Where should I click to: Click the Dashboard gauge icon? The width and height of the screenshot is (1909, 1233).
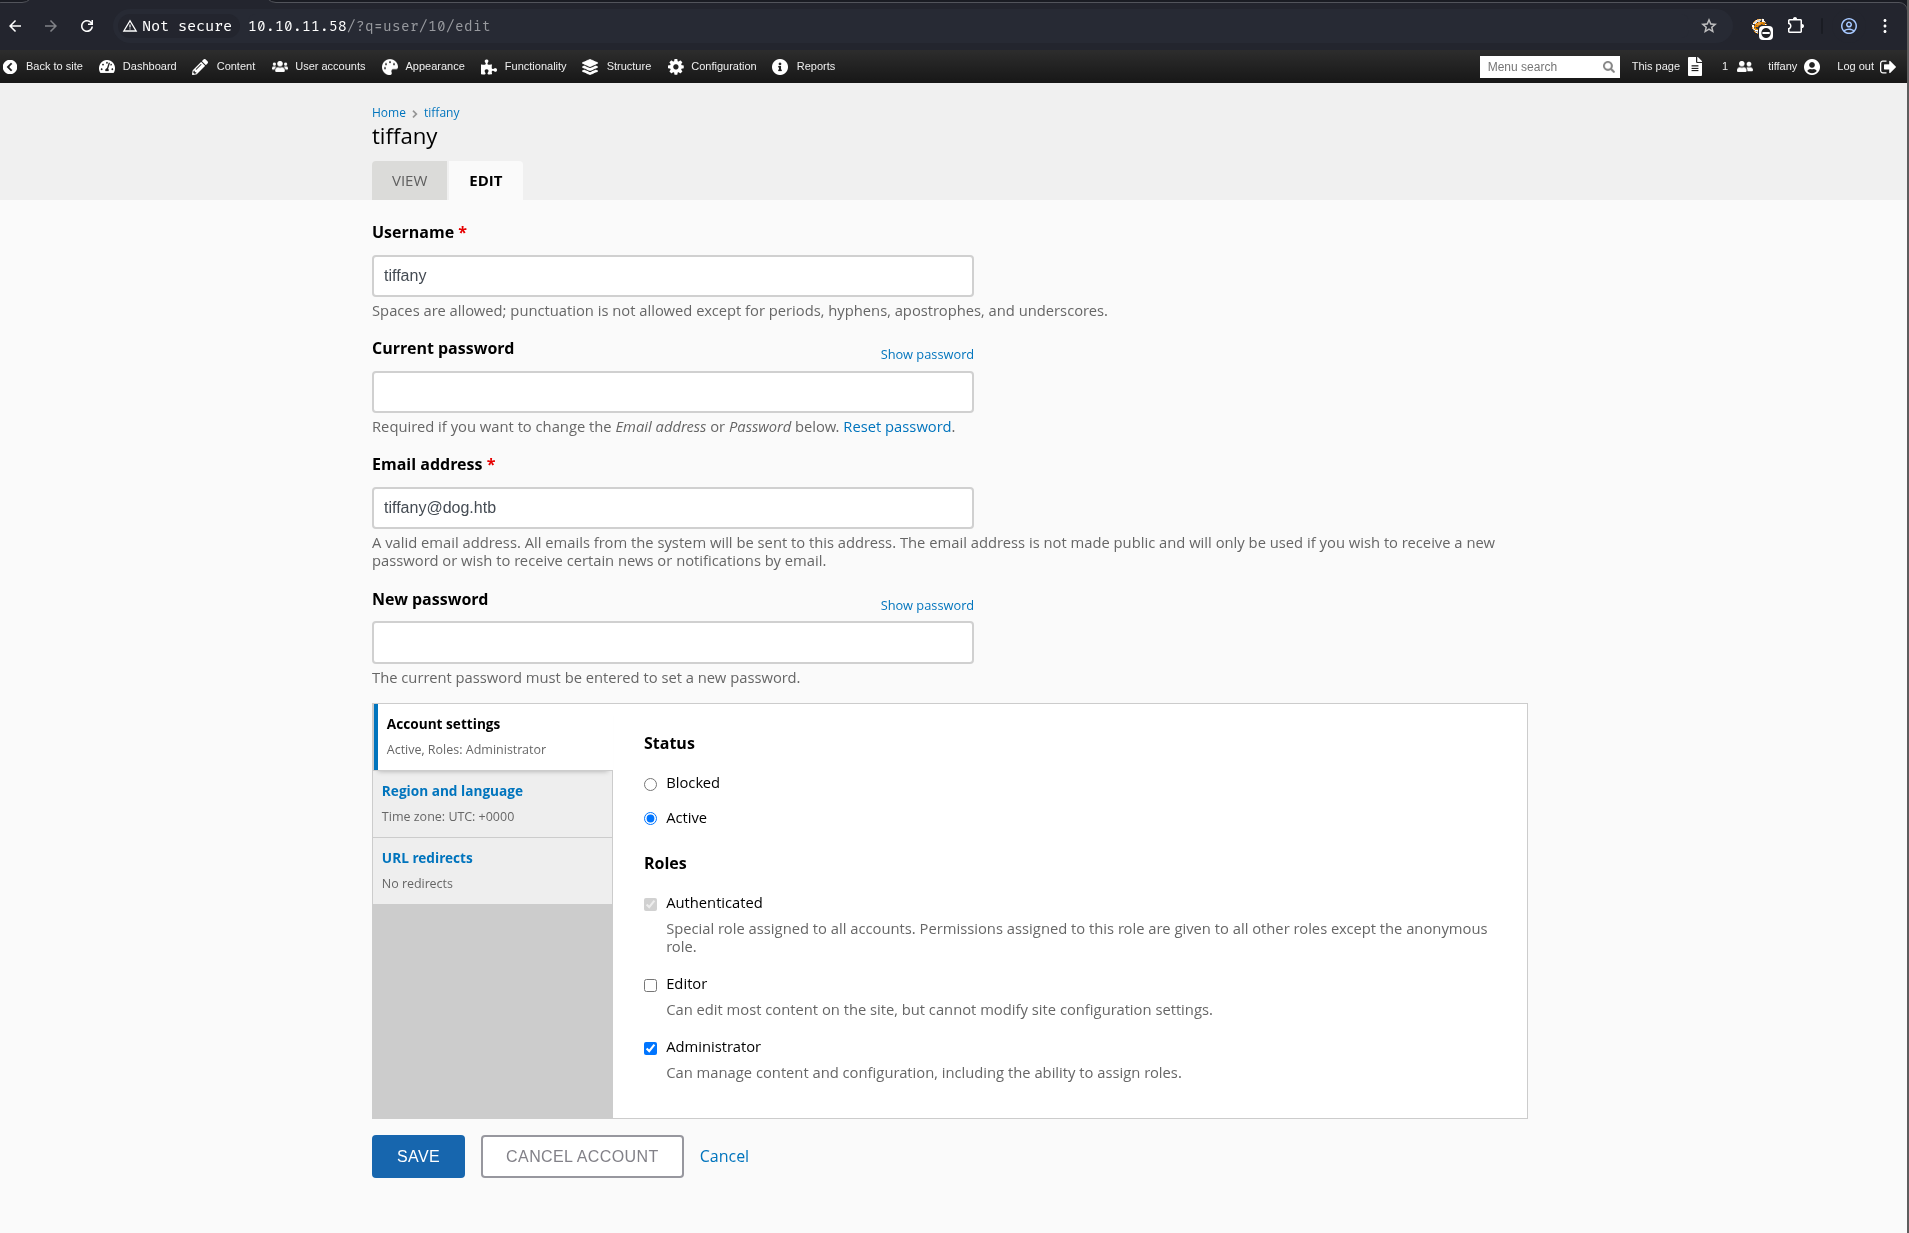pos(107,67)
